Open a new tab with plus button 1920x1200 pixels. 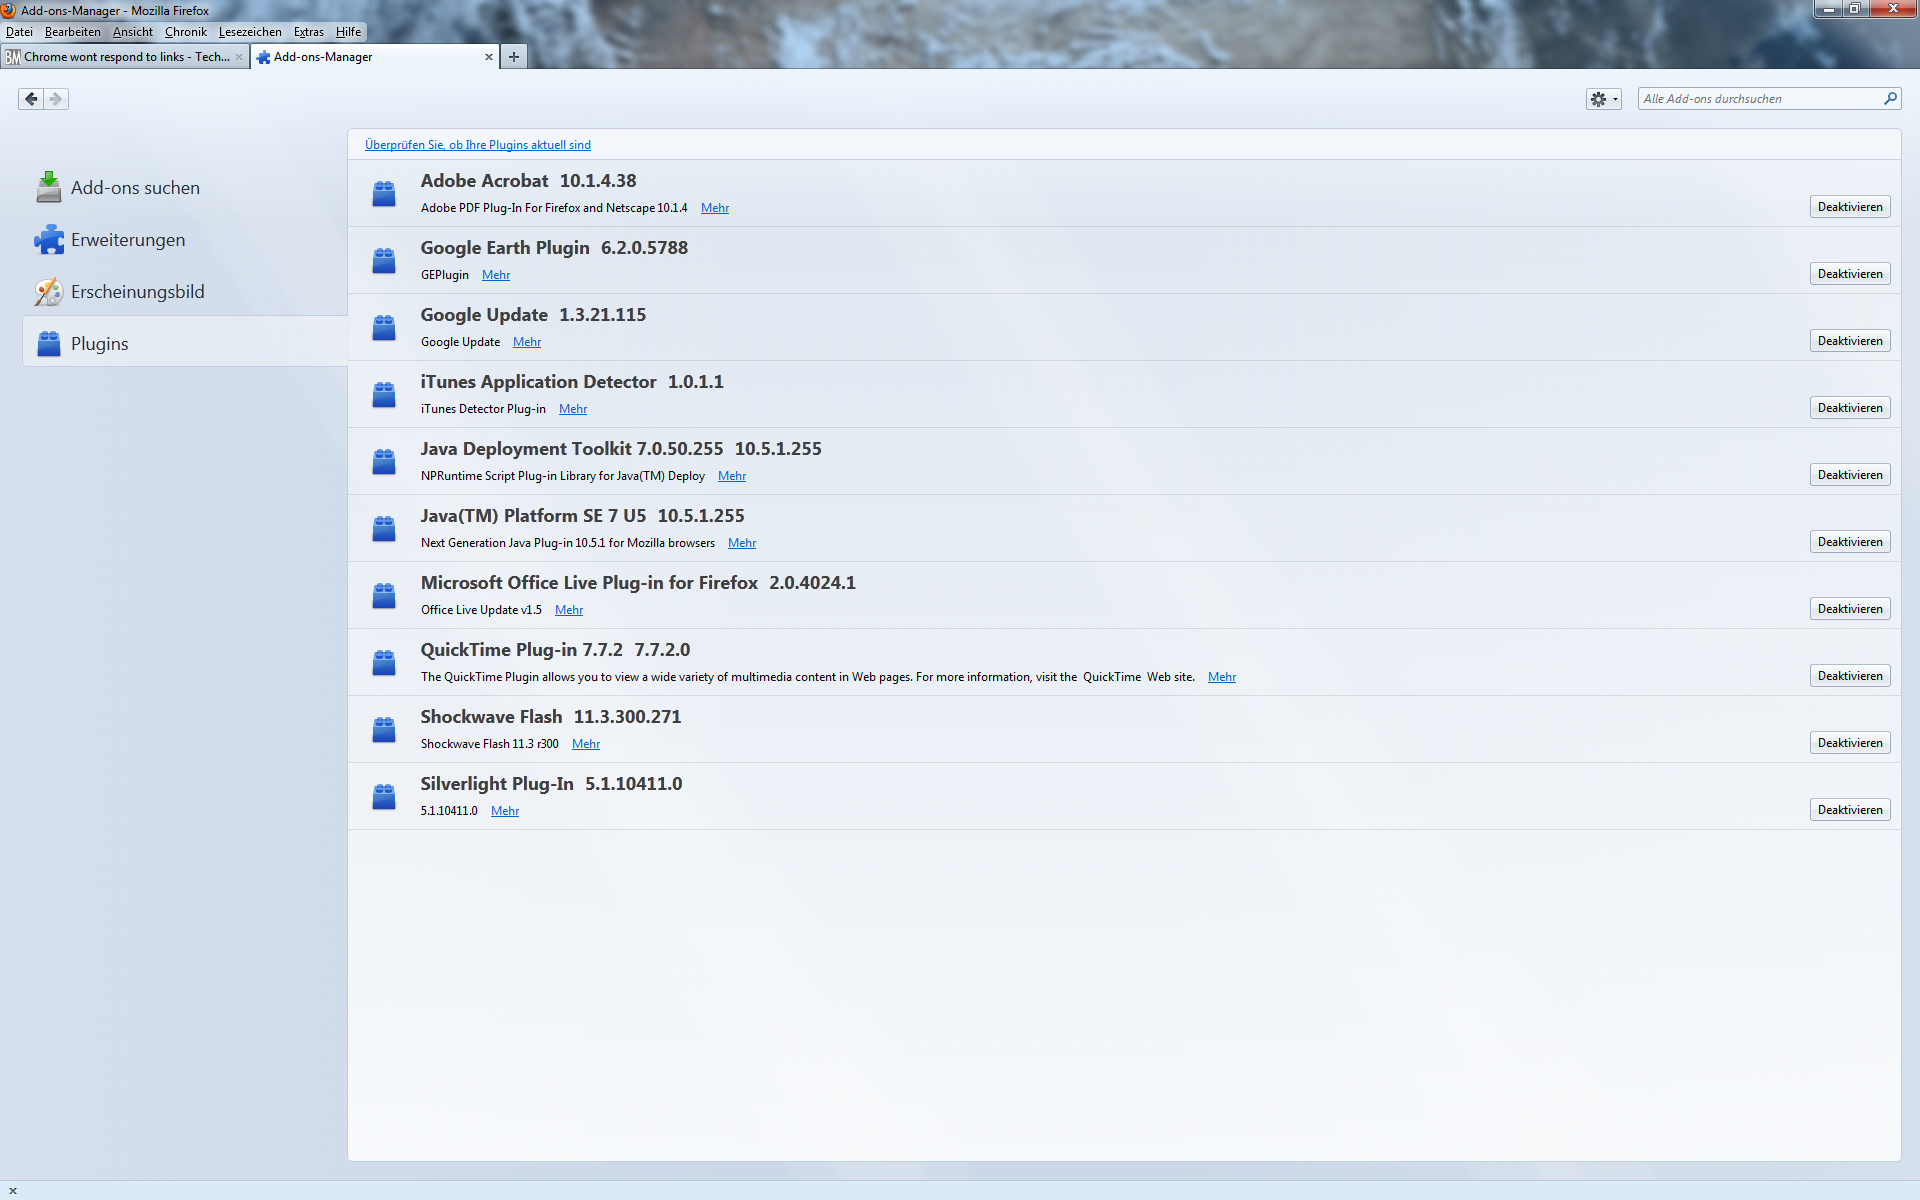click(x=514, y=57)
